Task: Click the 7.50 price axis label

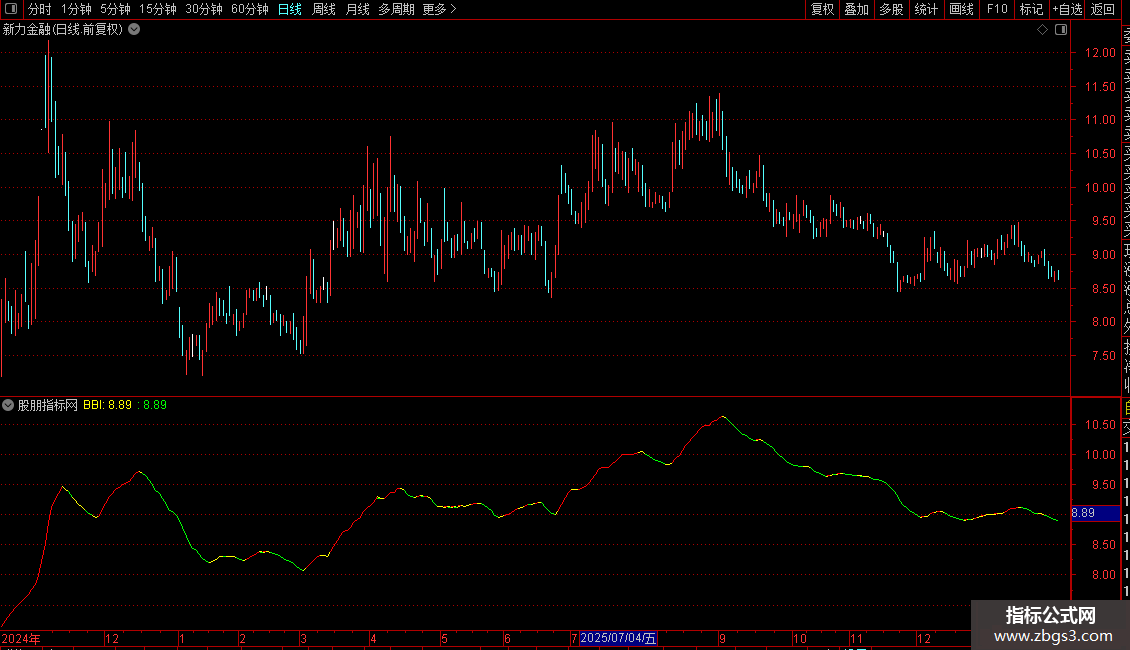Action: coord(1103,355)
